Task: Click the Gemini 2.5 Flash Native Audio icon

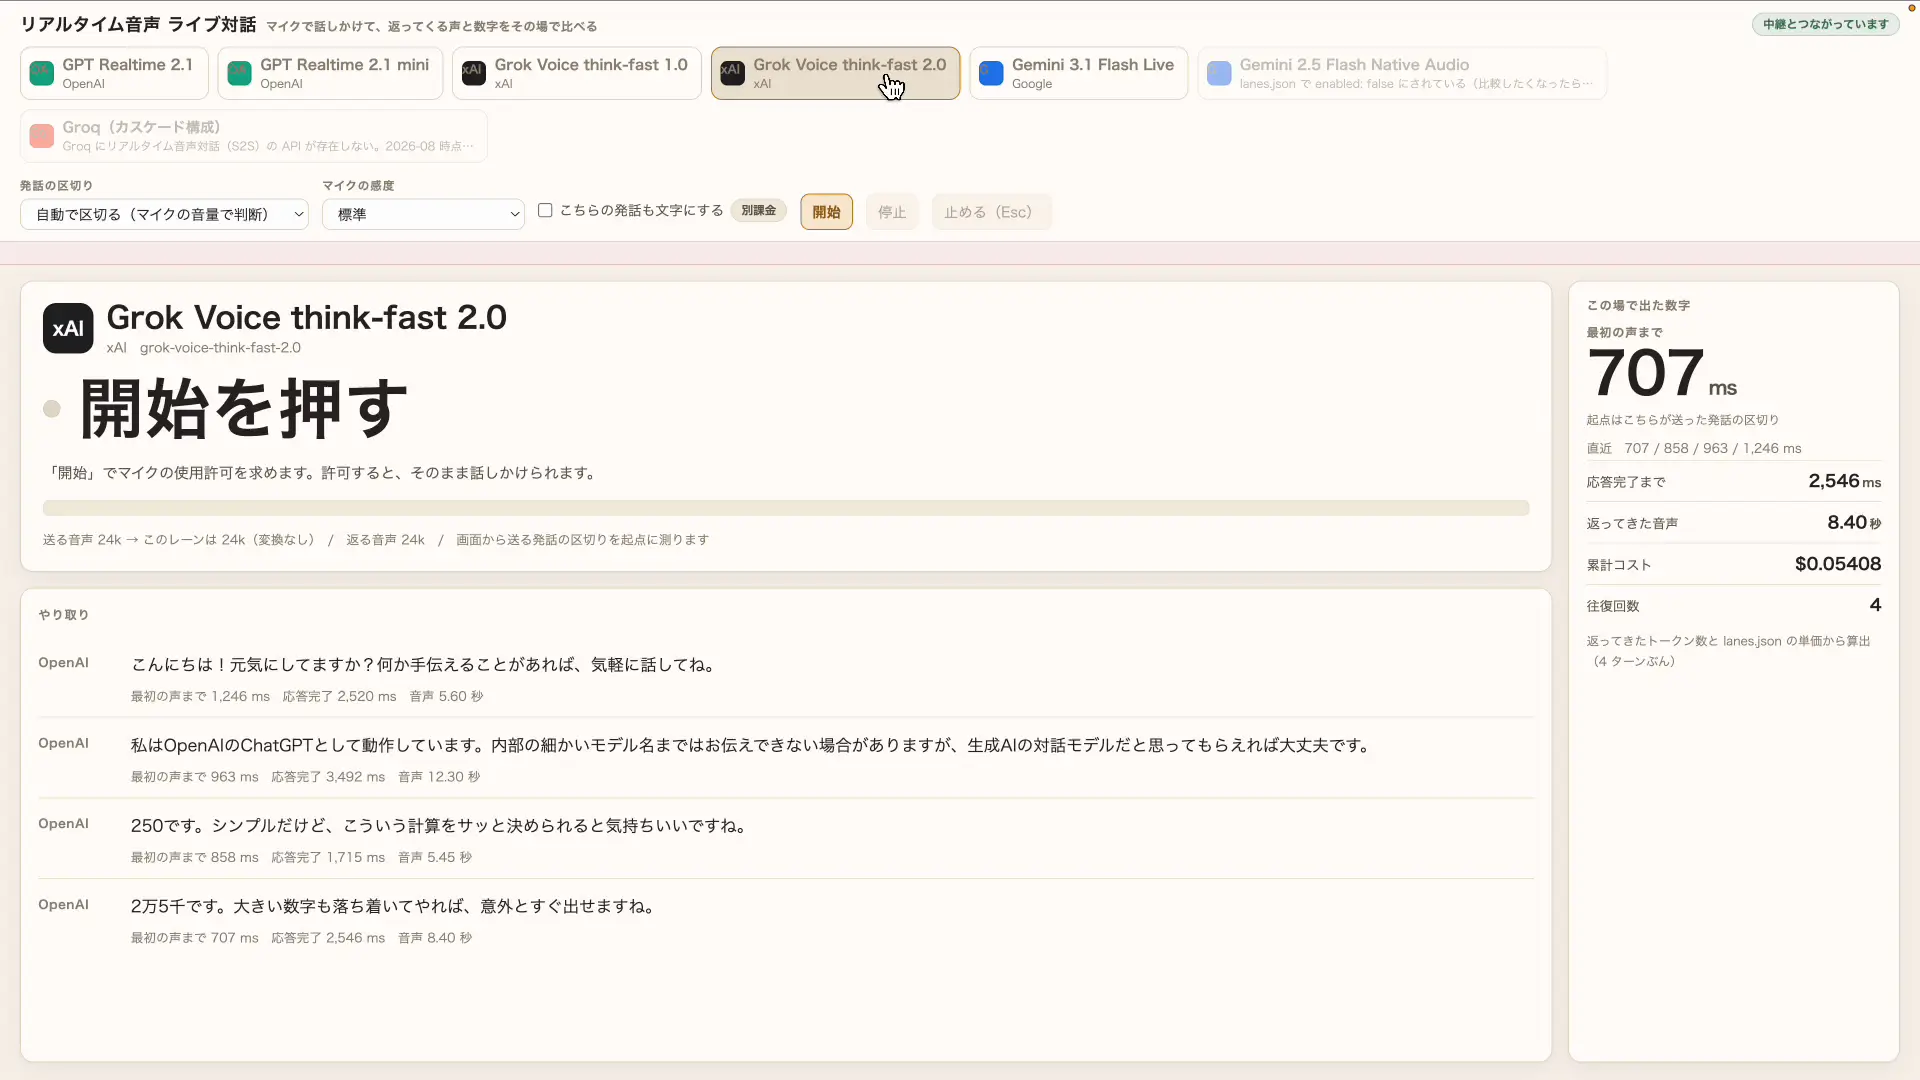Action: click(1219, 73)
